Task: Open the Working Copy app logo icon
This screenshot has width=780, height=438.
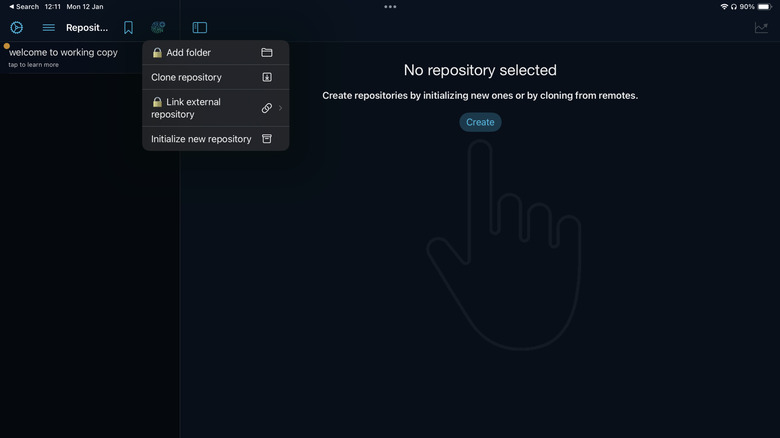Action: pyautogui.click(x=16, y=27)
